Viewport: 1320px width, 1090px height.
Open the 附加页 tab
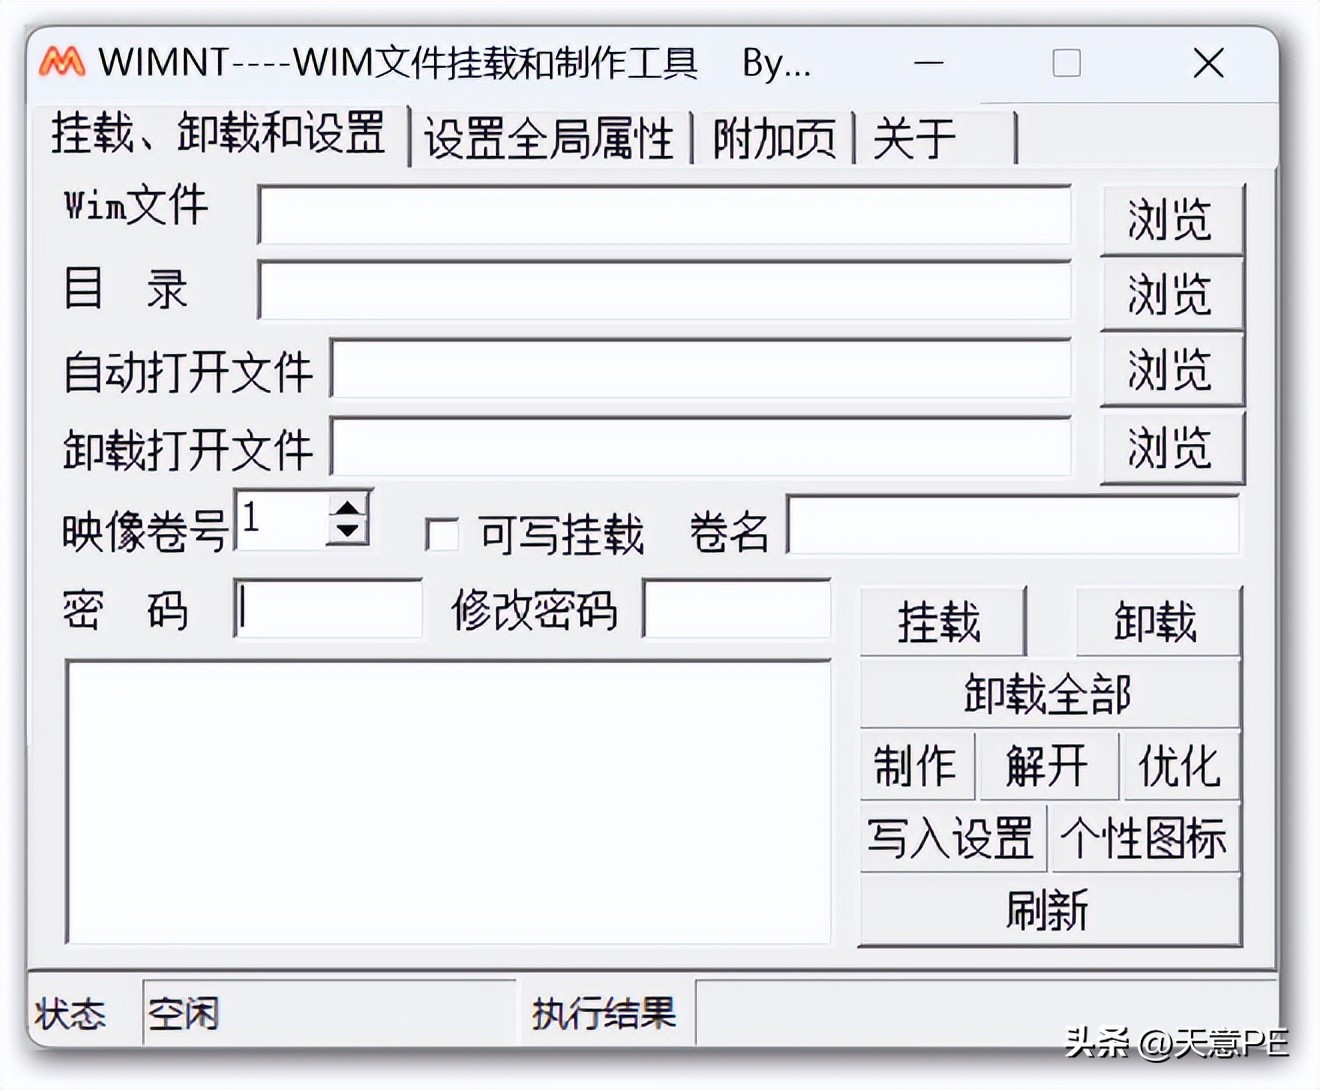(x=772, y=139)
